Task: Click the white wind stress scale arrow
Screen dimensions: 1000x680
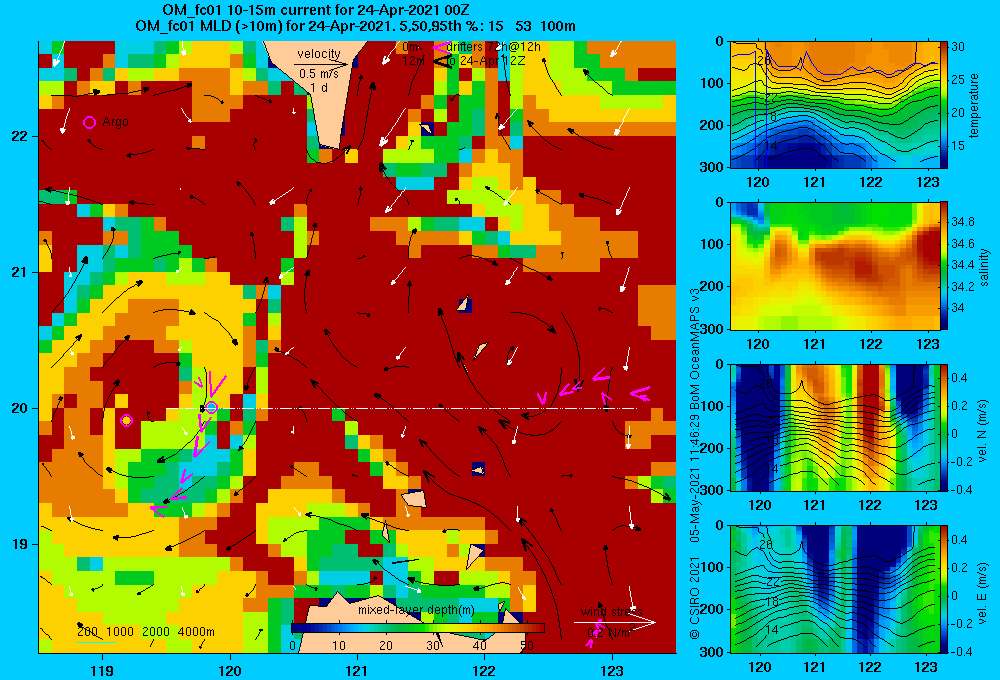Action: point(615,623)
